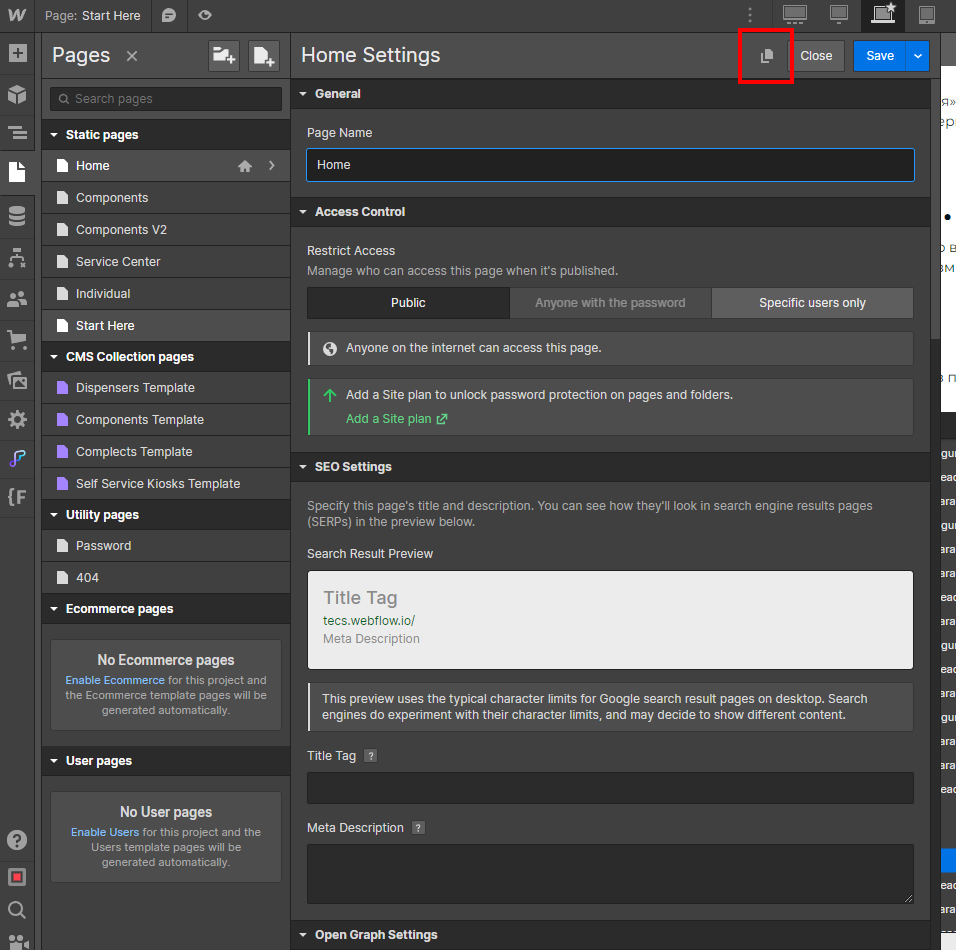
Task: Click the Close button
Action: [x=816, y=56]
